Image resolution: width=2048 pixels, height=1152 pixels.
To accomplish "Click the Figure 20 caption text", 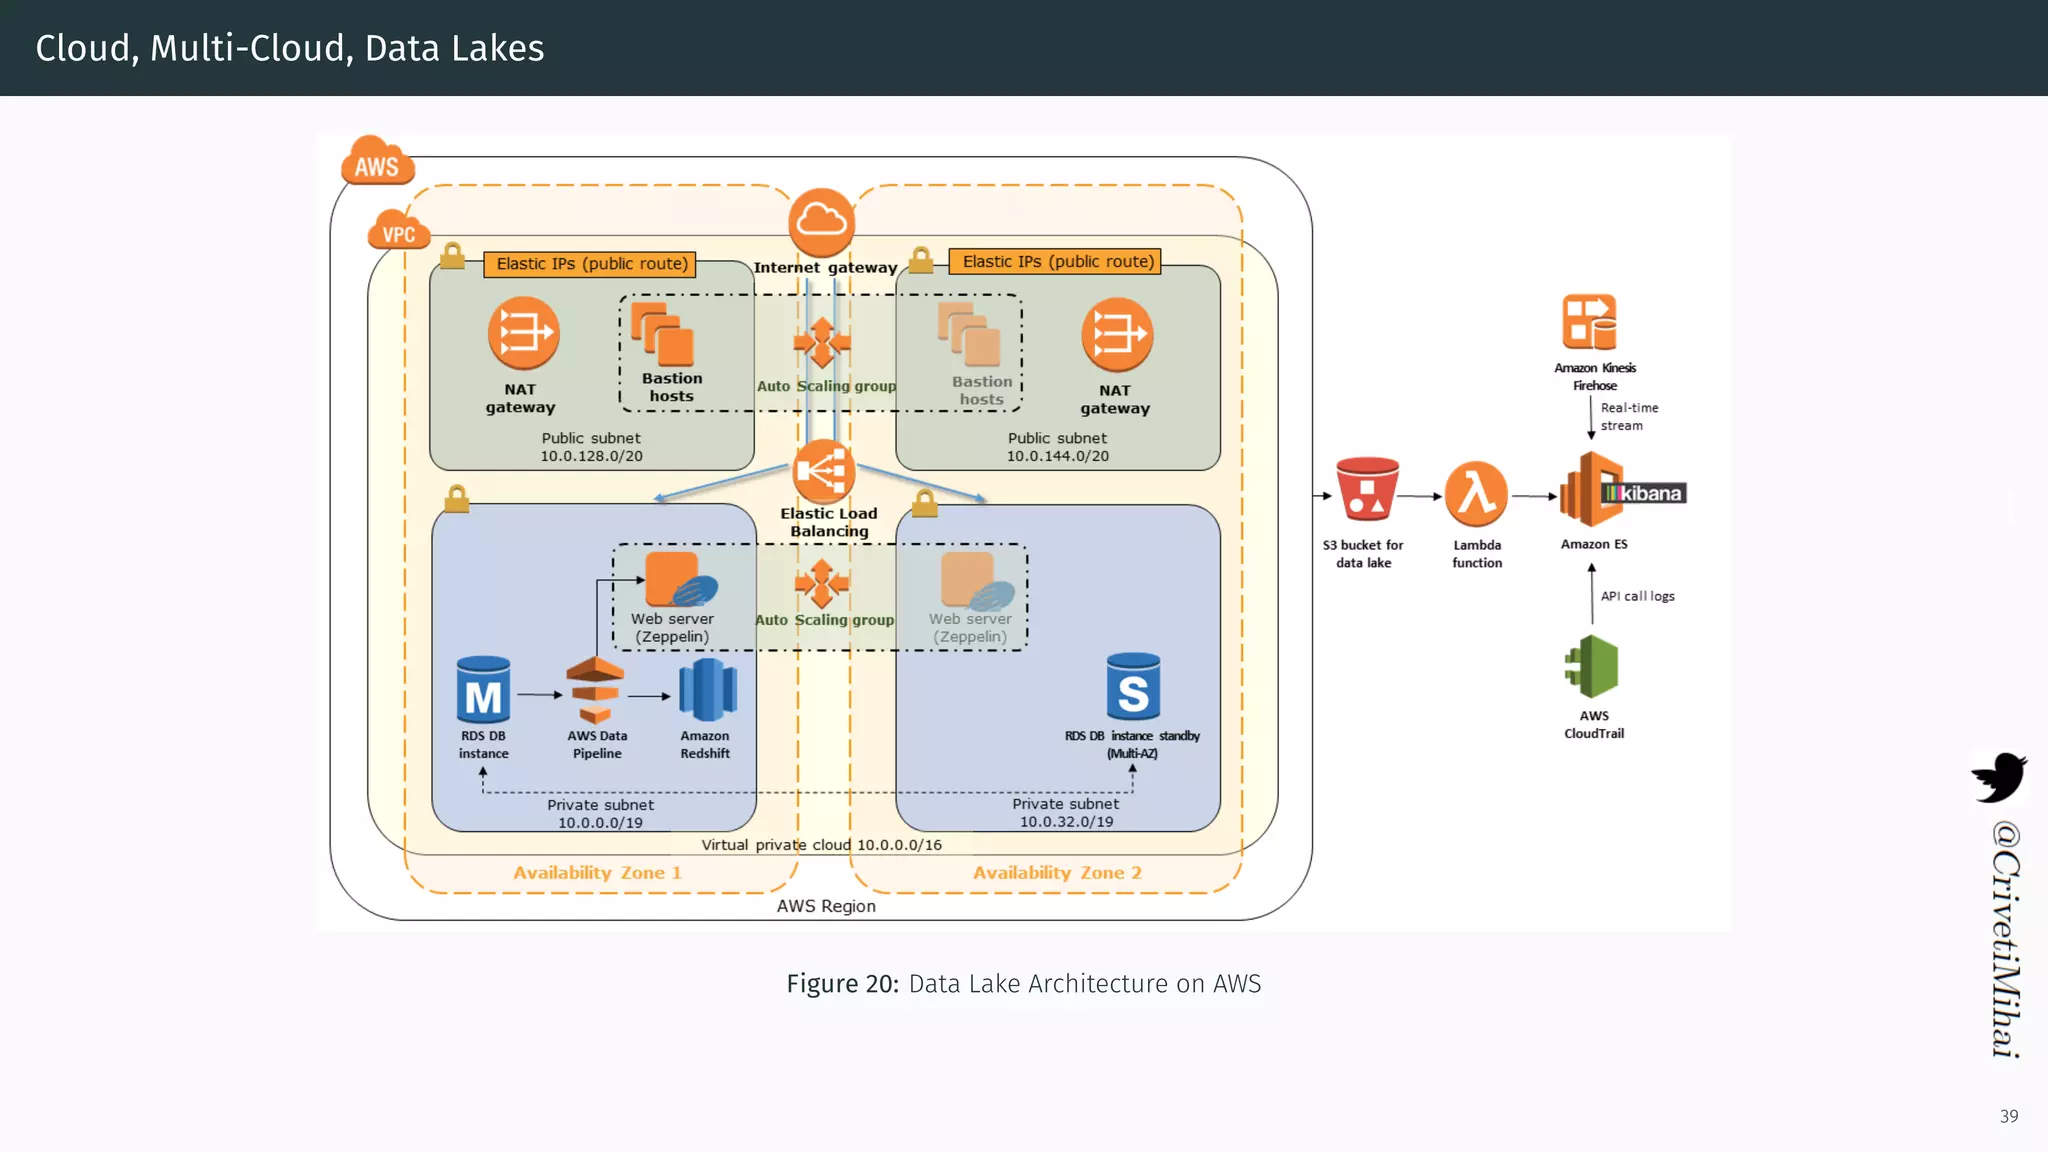I will point(1024,984).
